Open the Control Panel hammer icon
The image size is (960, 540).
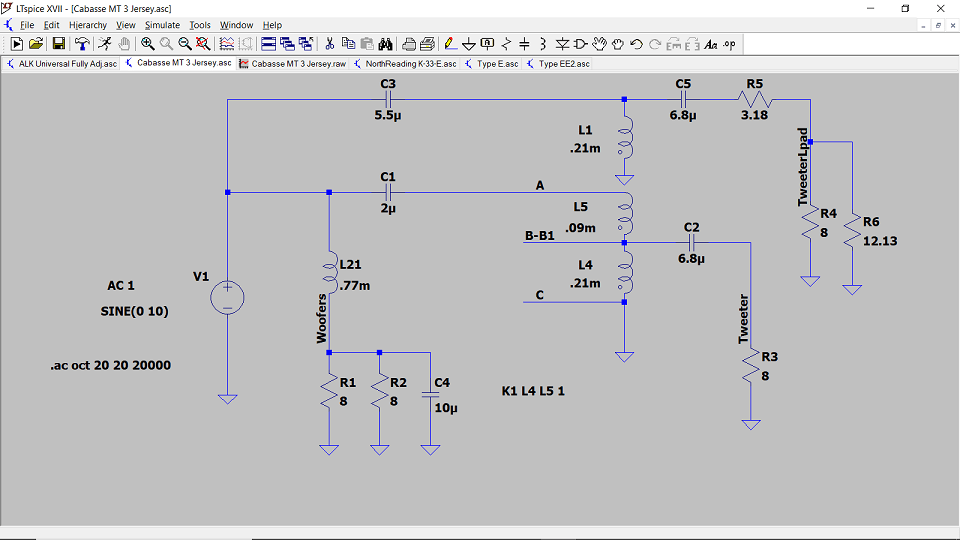tap(81, 43)
